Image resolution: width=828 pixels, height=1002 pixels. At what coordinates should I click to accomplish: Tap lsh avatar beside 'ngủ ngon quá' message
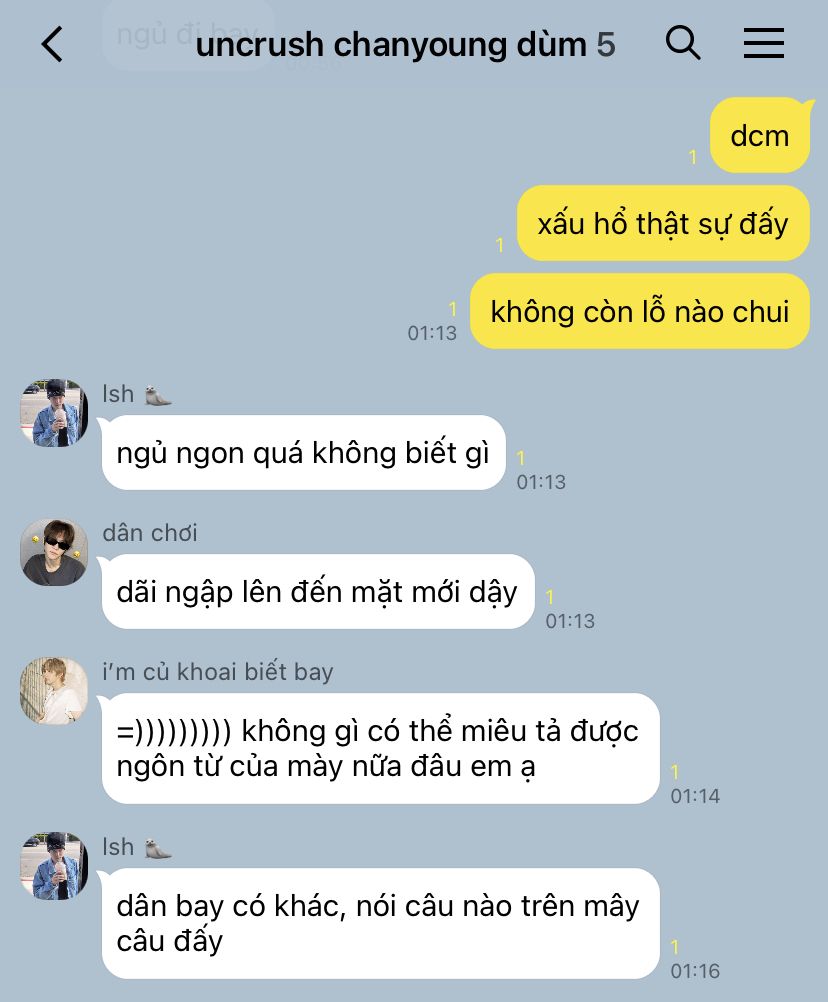pos(54,413)
